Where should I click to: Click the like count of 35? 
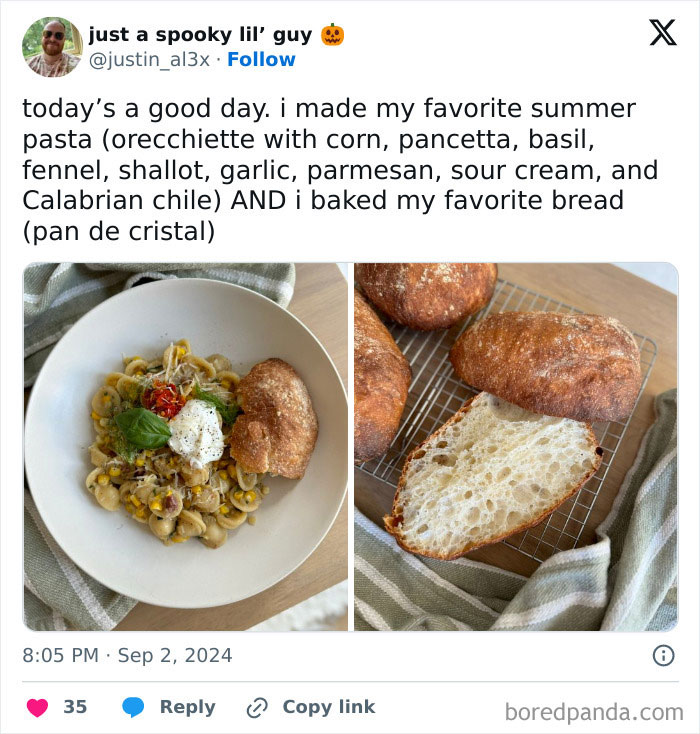pos(75,707)
